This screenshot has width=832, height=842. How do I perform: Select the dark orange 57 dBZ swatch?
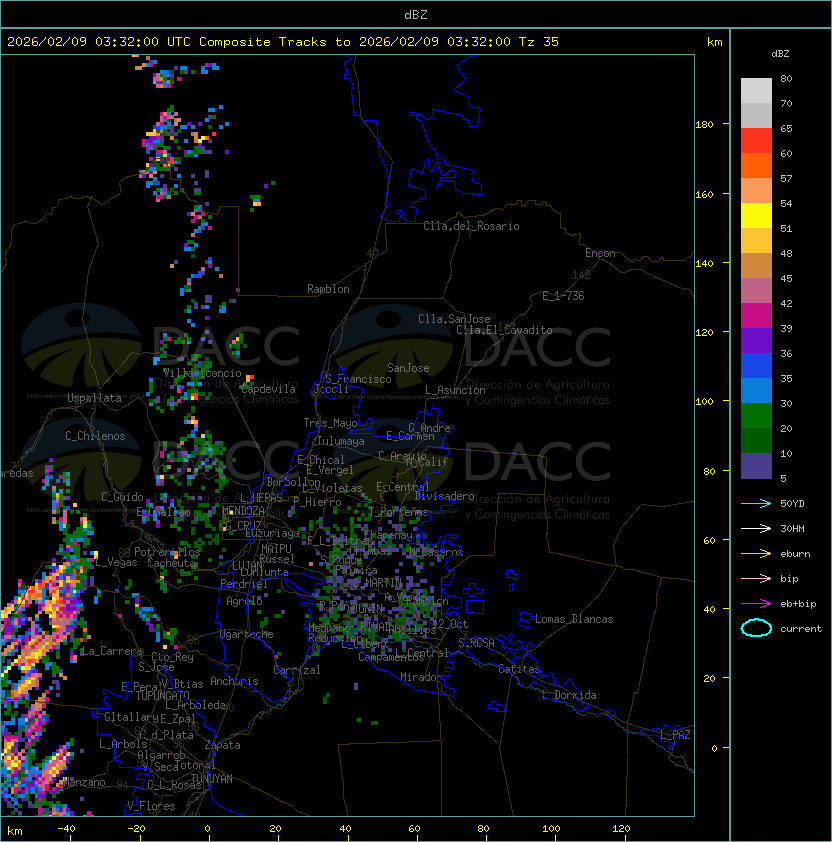[x=756, y=165]
